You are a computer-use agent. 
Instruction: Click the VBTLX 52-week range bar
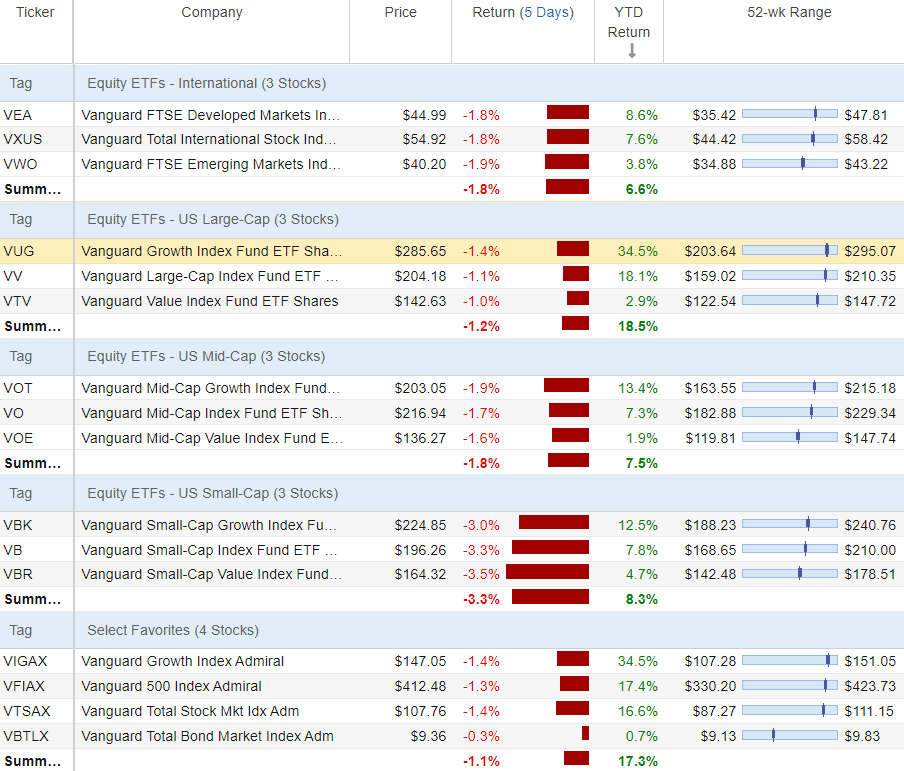tap(790, 735)
